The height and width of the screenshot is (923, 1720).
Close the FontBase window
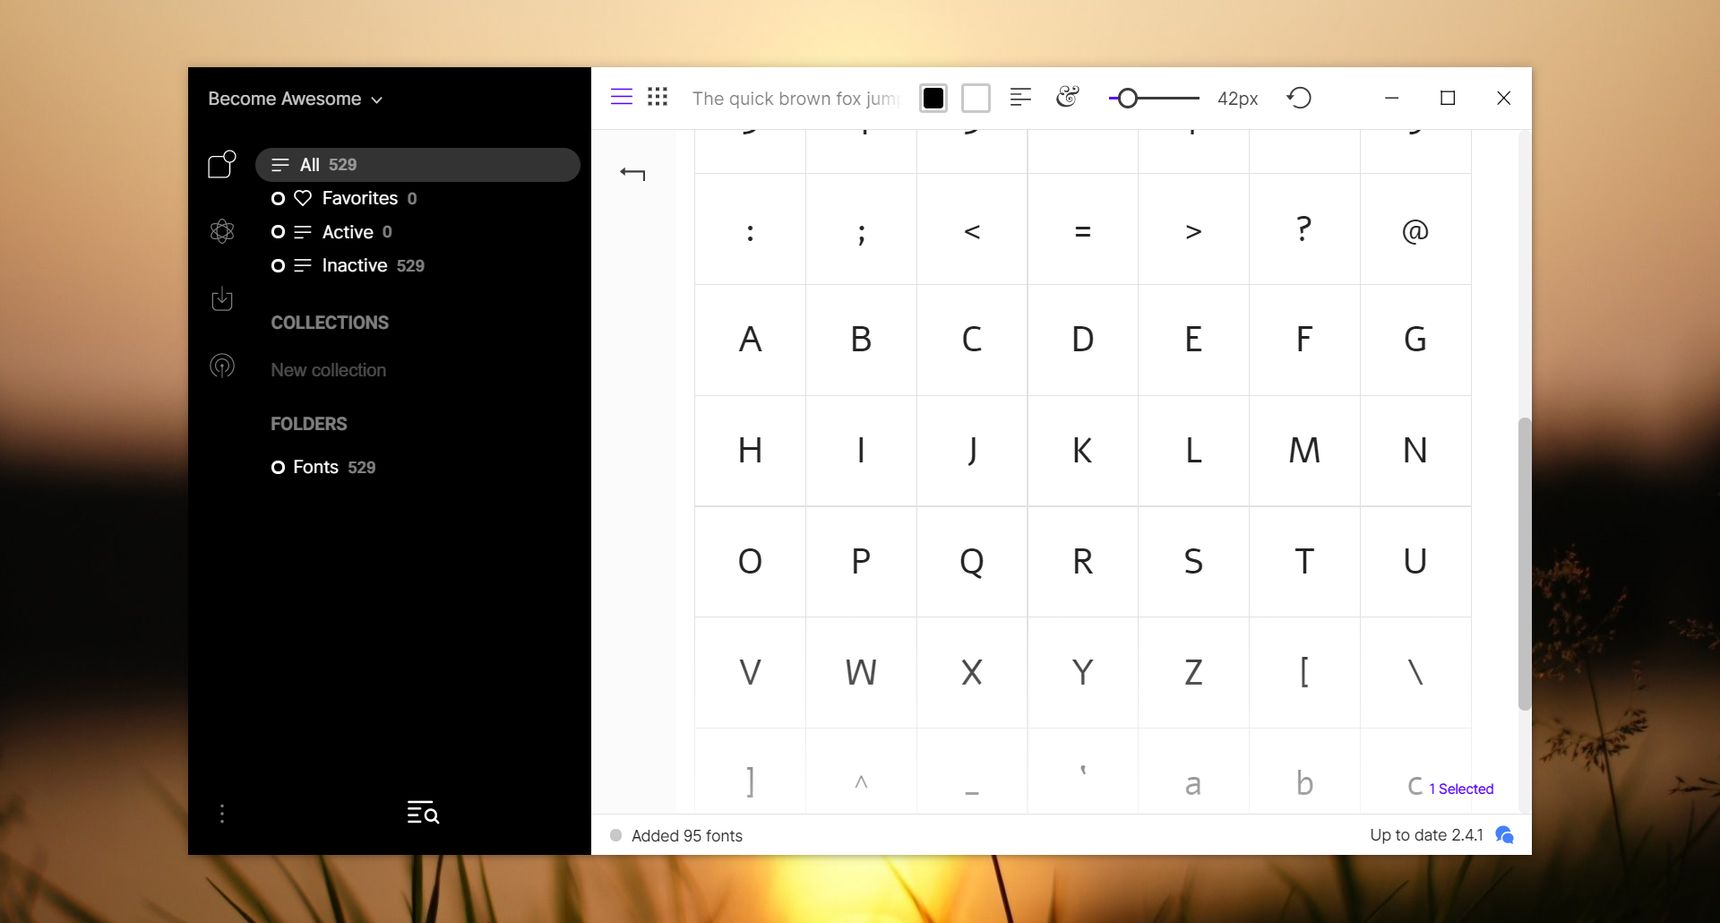pos(1503,98)
